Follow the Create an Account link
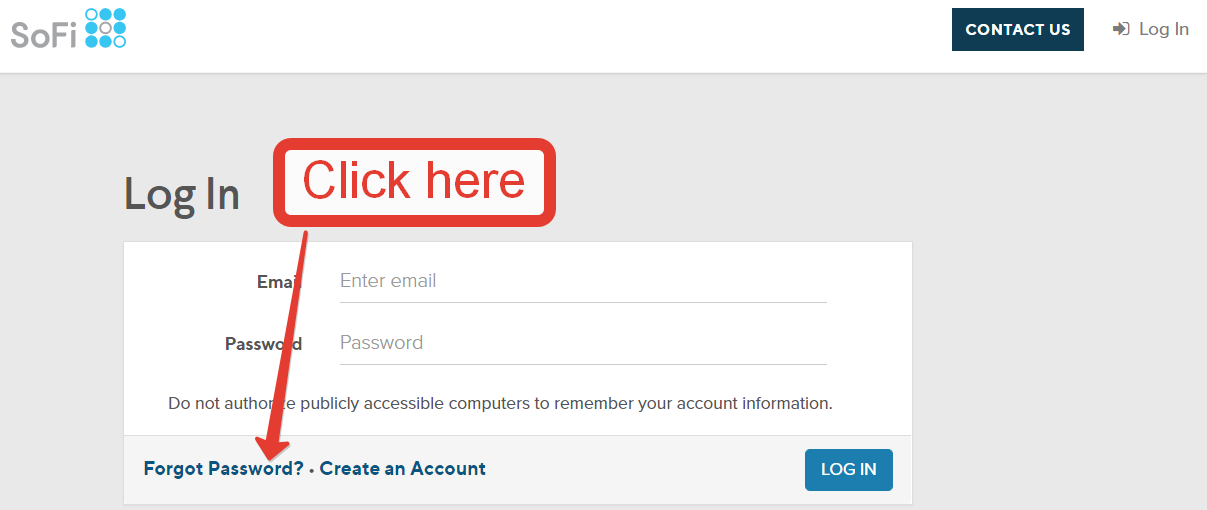 click(x=403, y=468)
